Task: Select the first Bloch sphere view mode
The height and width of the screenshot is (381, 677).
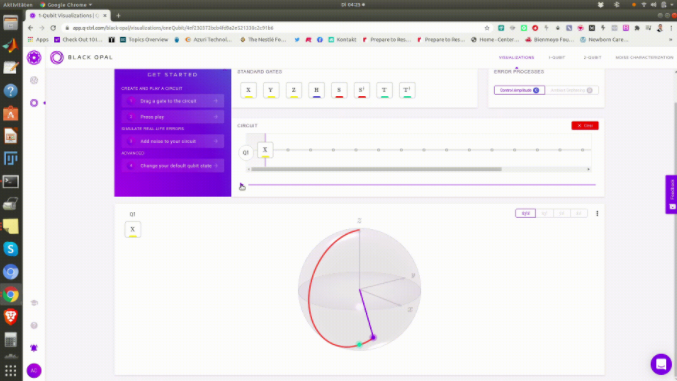Action: point(525,213)
